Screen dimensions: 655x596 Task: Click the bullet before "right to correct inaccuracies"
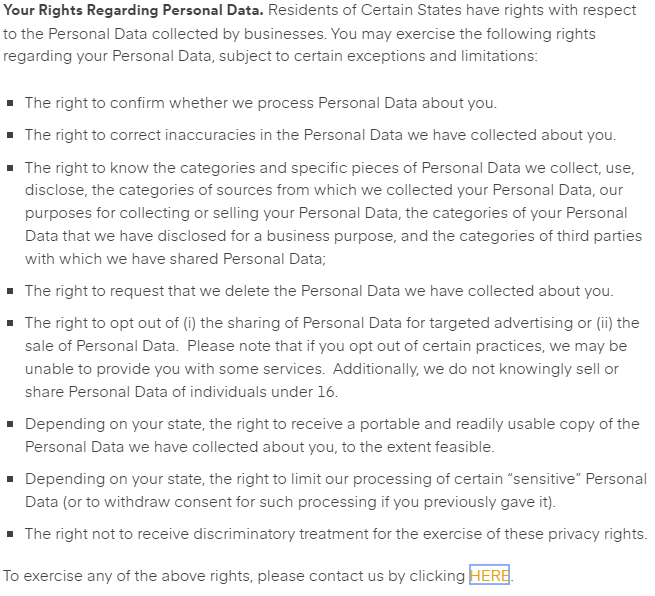click(x=10, y=135)
